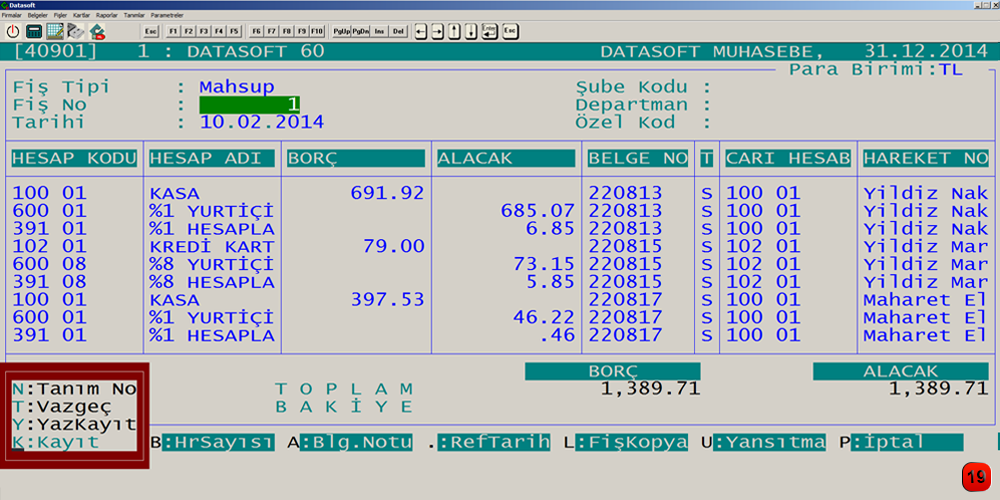This screenshot has height=500, width=1000.
Task: Click the spreadsheet with pencil toolbar icon
Action: [x=55, y=31]
